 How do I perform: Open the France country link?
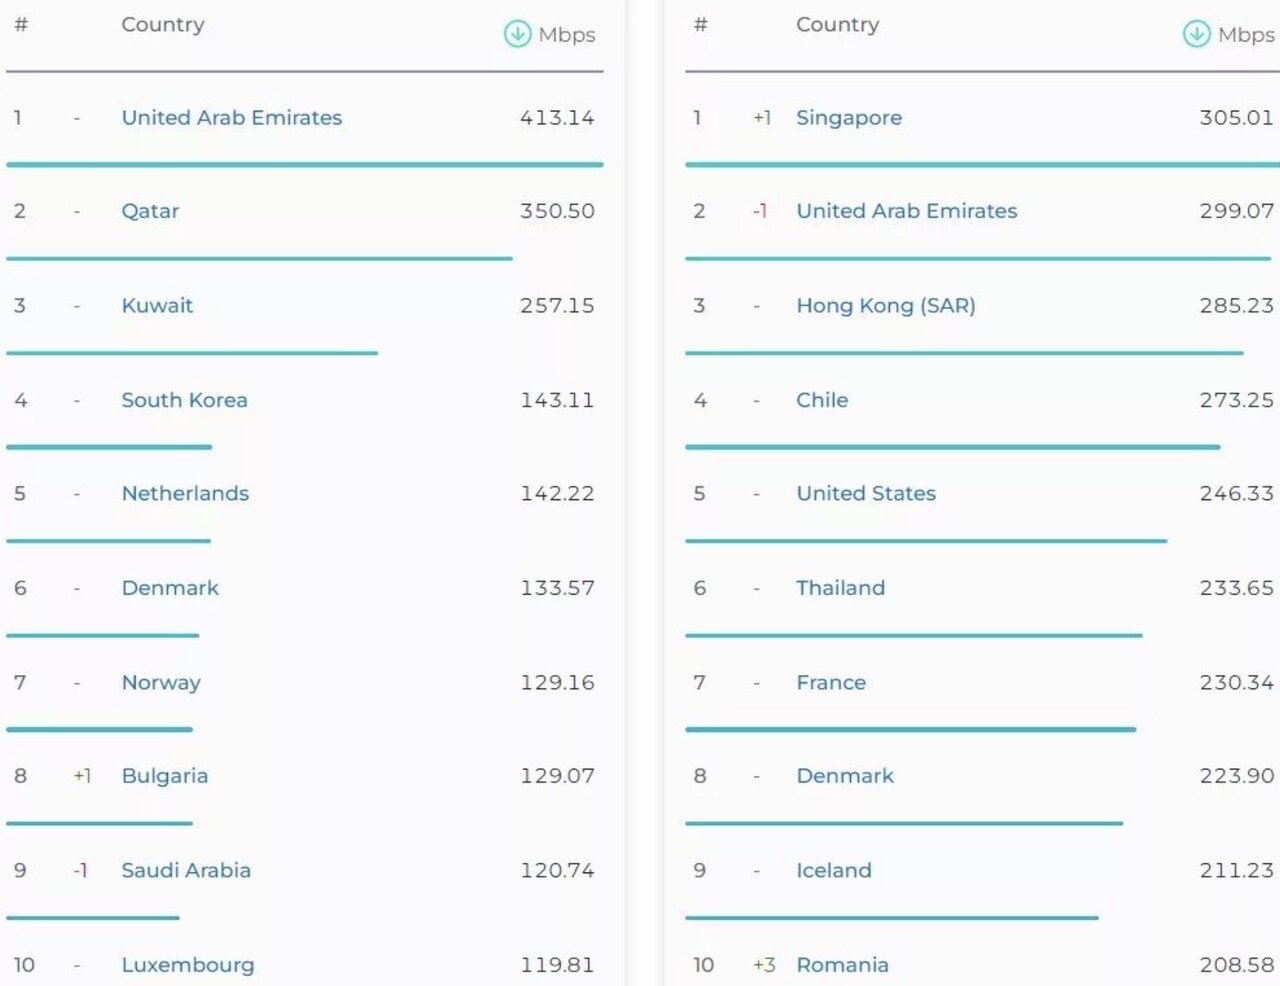coord(831,682)
